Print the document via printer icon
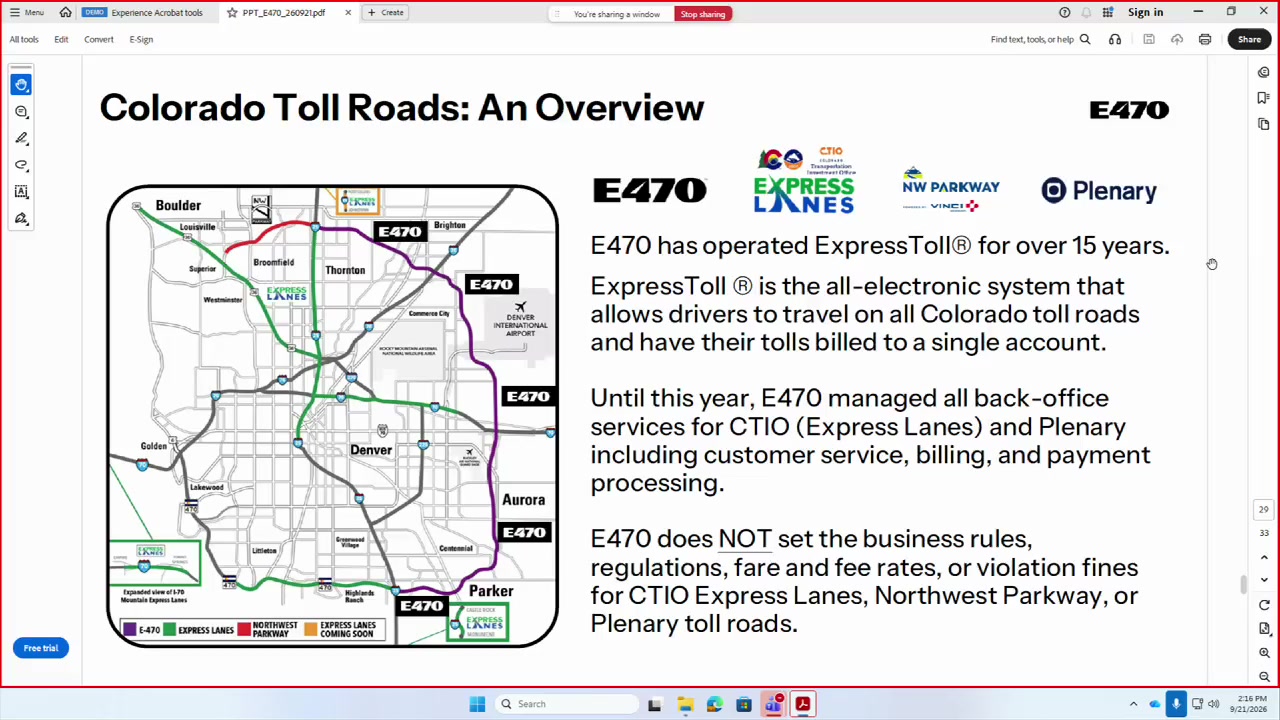This screenshot has width=1280, height=720. click(x=1205, y=39)
